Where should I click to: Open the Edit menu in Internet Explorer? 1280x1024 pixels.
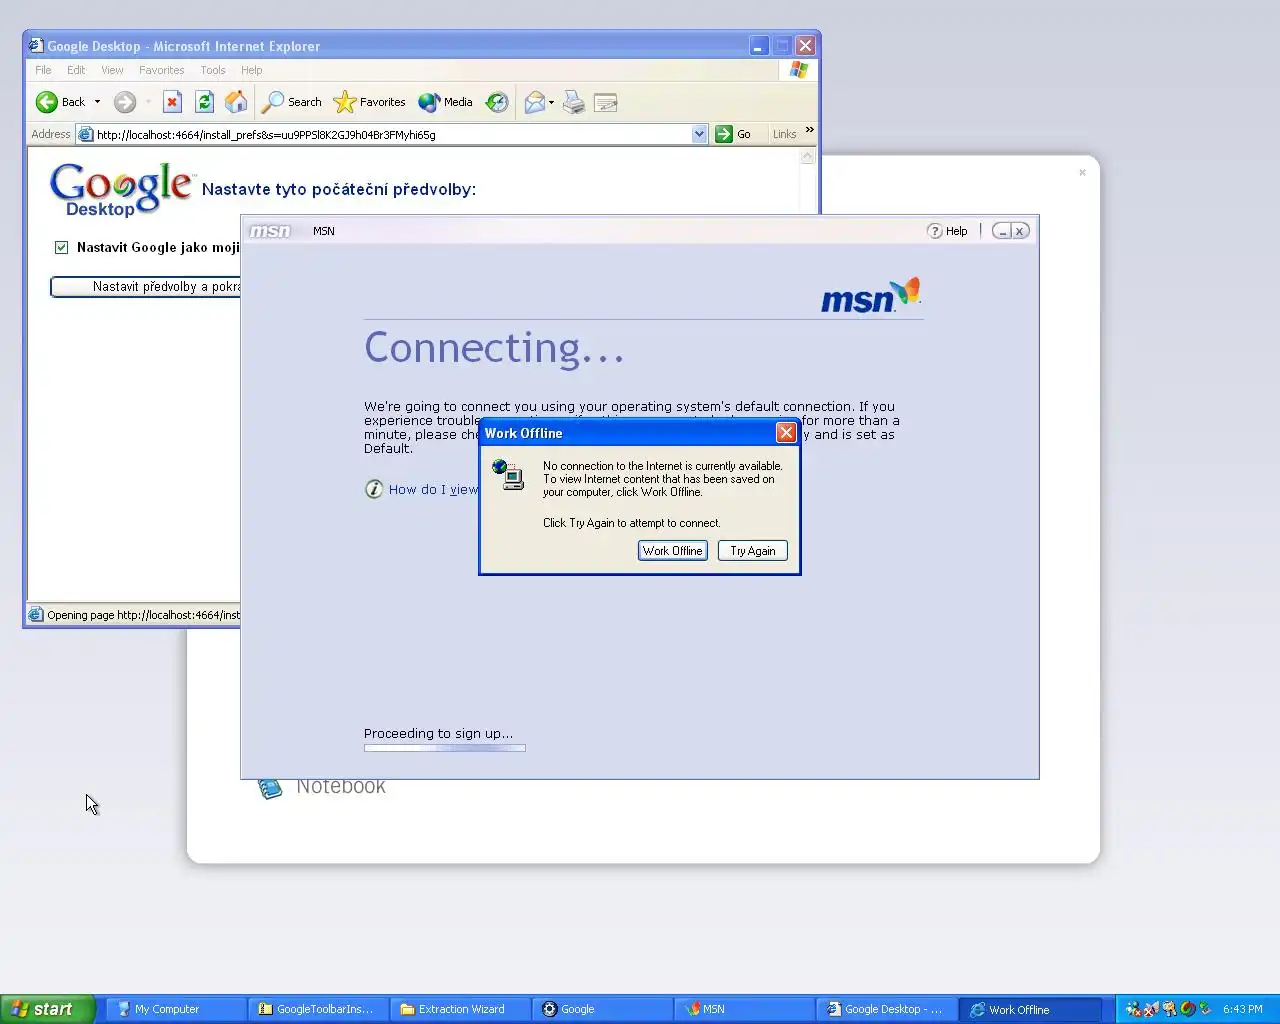pos(76,70)
